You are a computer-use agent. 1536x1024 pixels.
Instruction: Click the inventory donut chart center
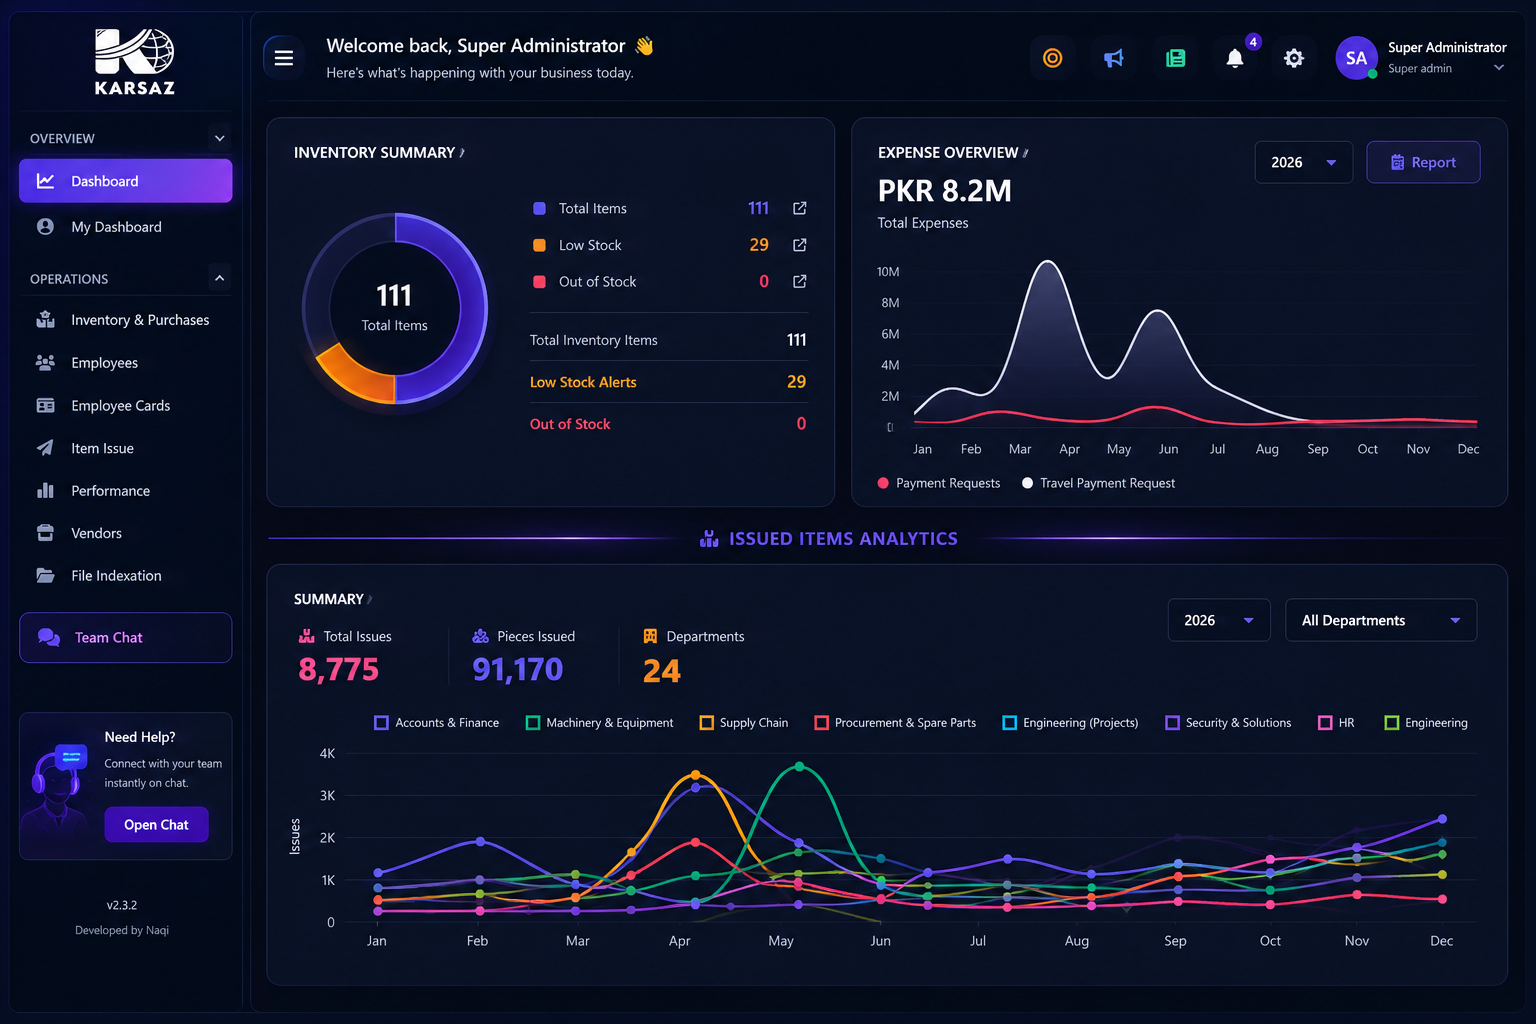[395, 308]
